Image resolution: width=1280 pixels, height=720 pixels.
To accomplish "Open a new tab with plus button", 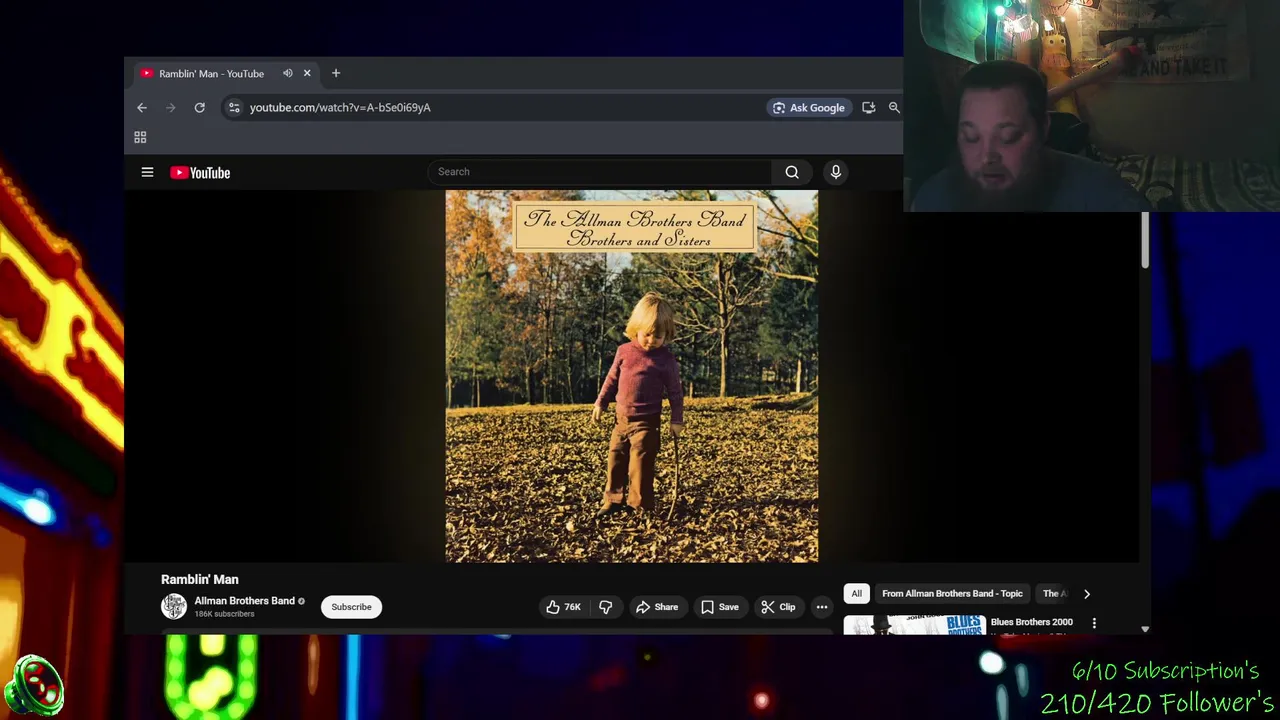I will (336, 73).
